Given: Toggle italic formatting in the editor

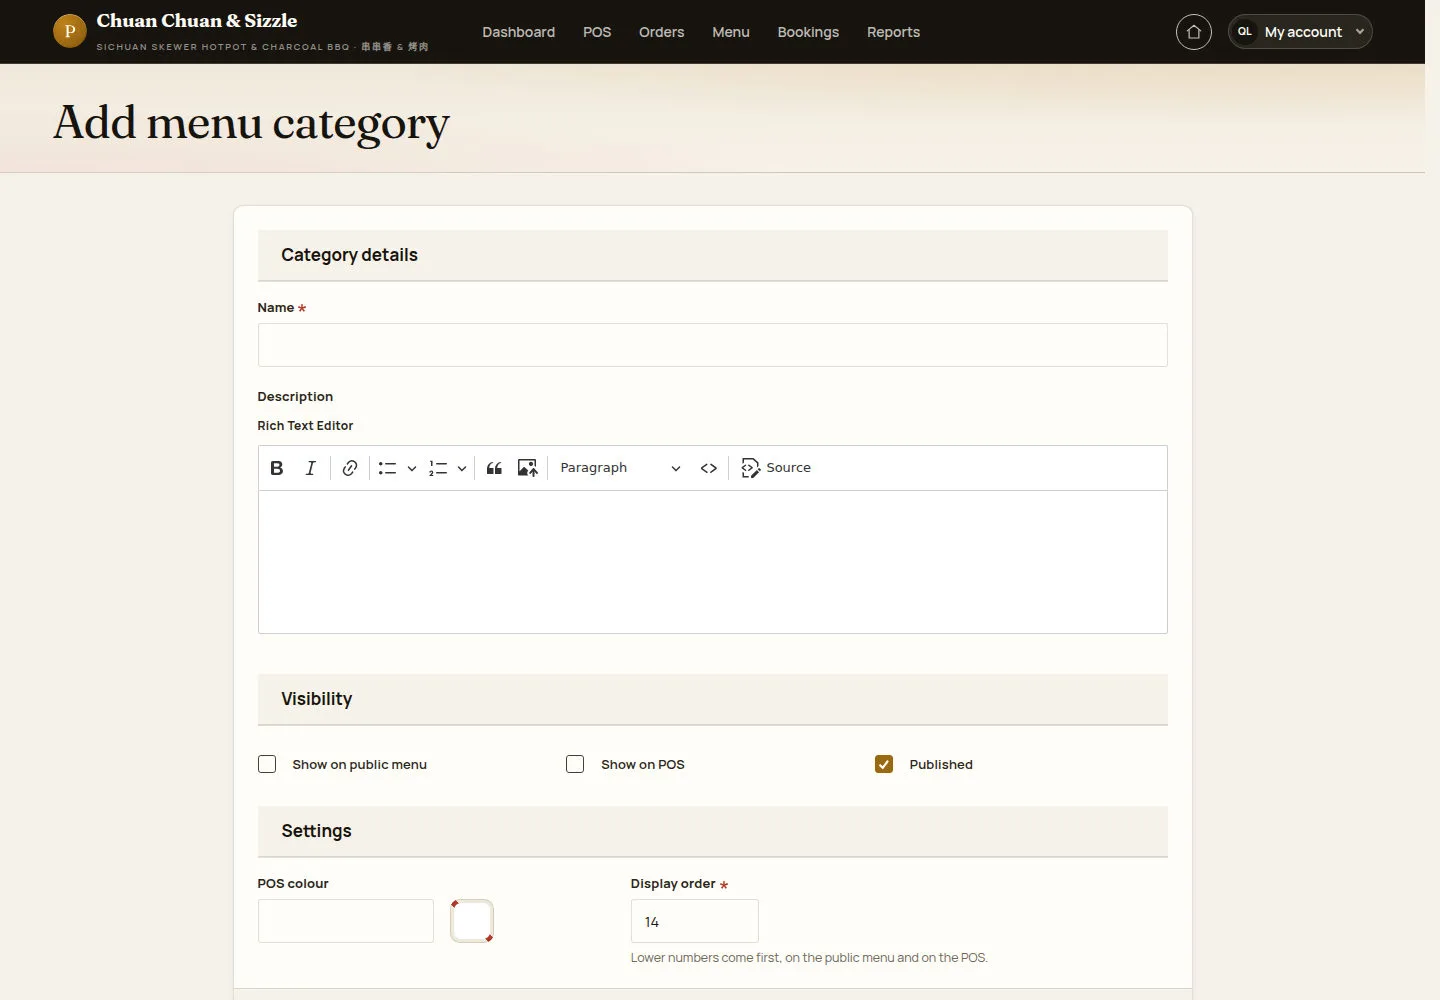Looking at the screenshot, I should point(311,468).
